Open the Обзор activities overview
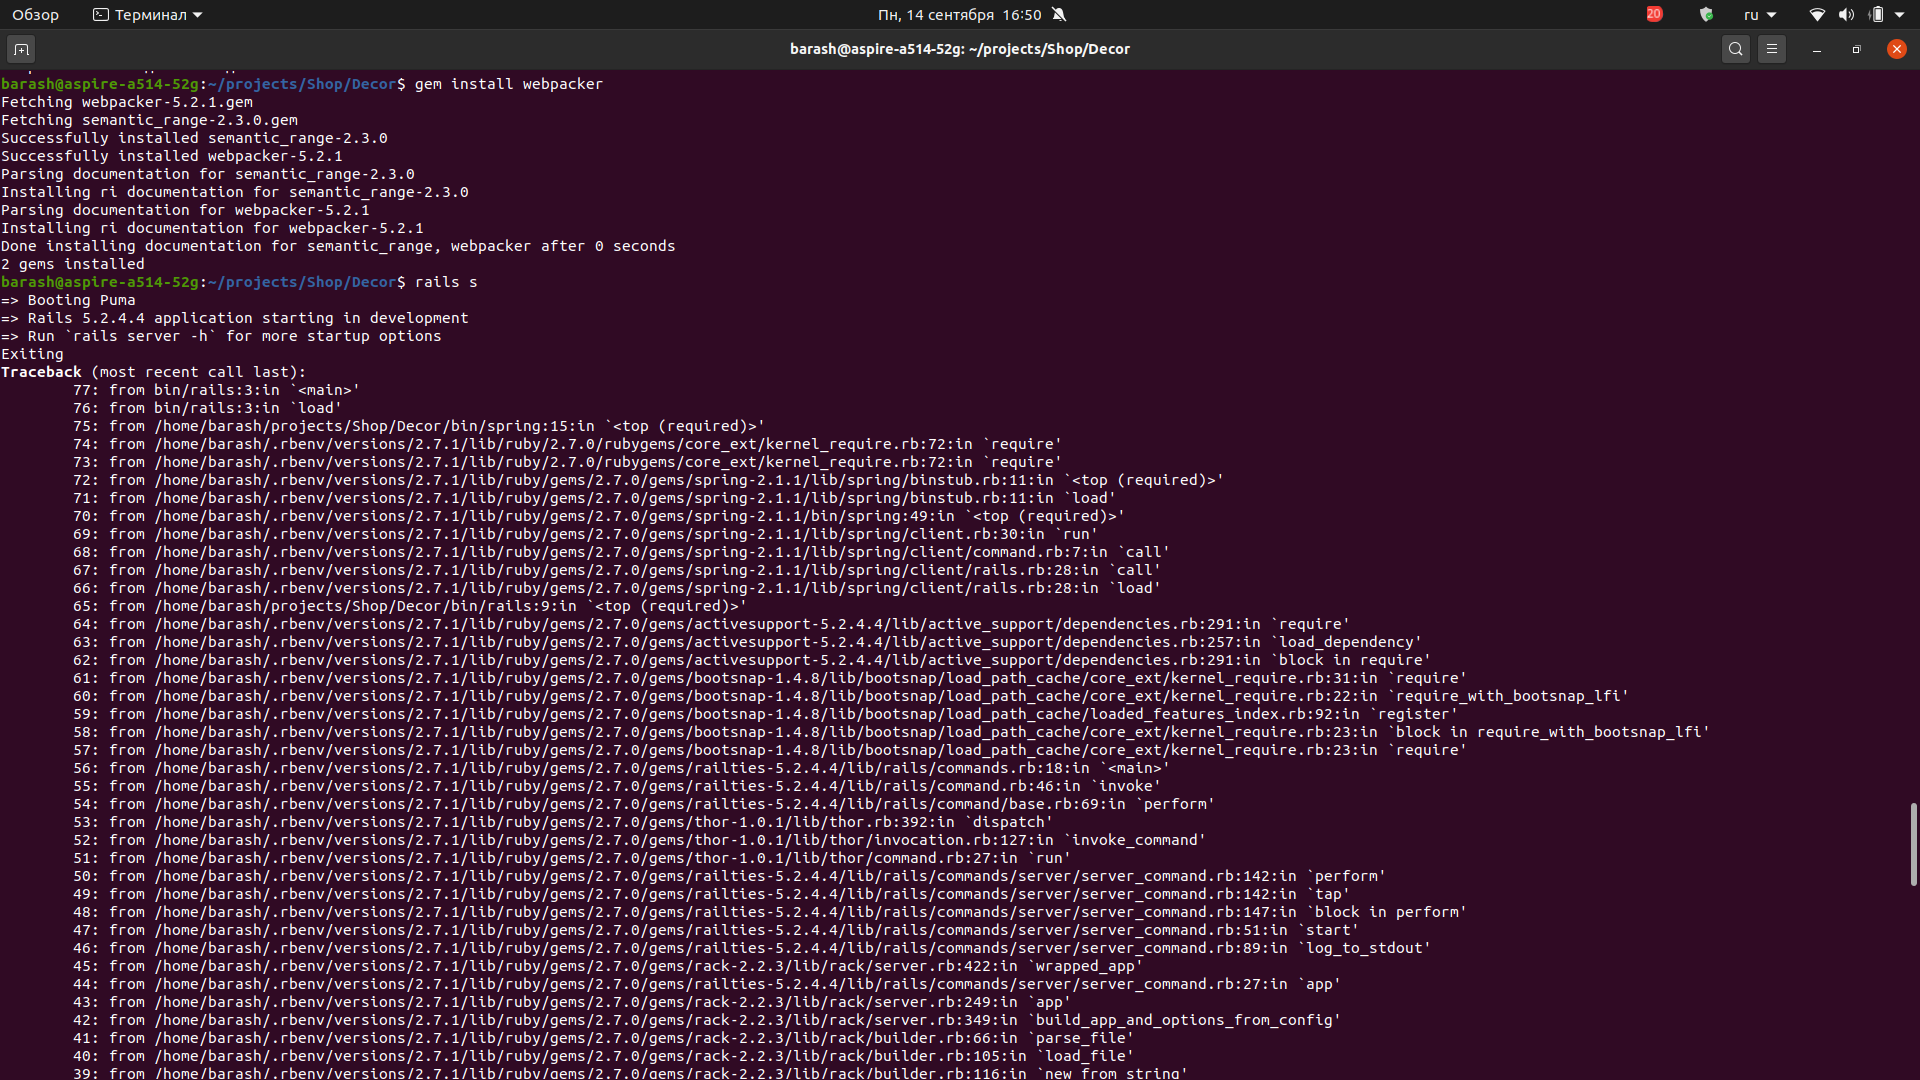This screenshot has width=1920, height=1080. tap(35, 15)
